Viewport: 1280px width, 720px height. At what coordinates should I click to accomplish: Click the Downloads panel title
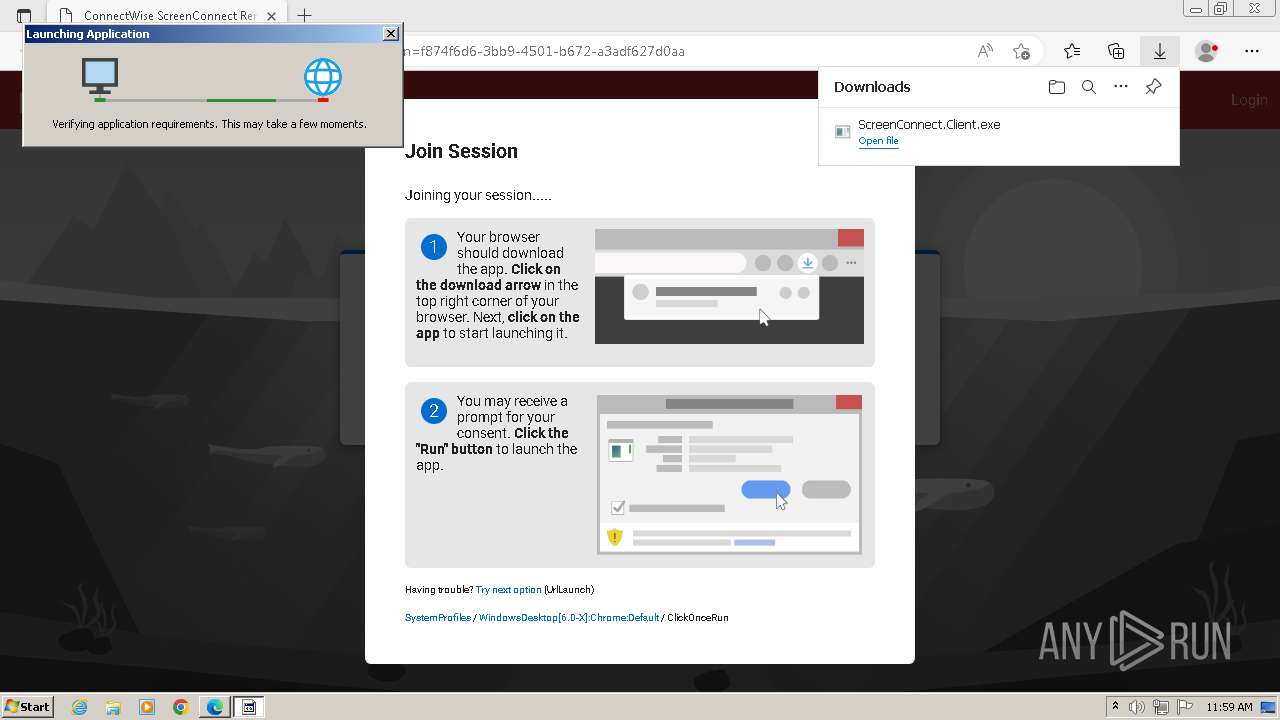click(872, 87)
